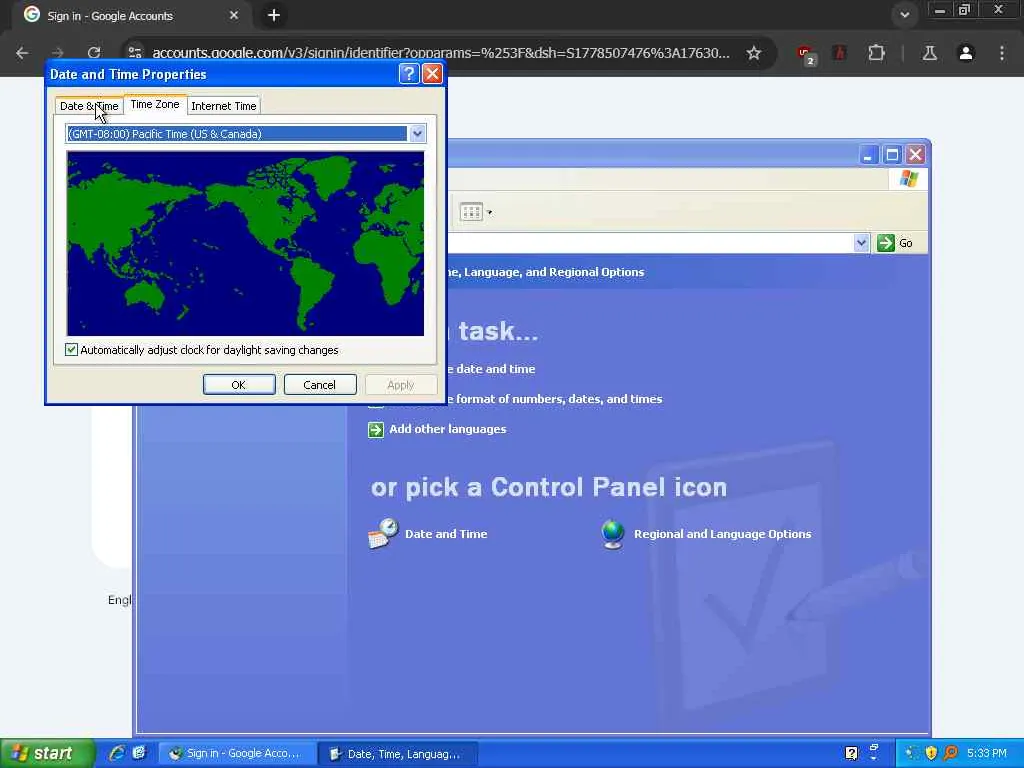This screenshot has width=1024, height=768.
Task: Go back in the Chrome browser
Action: [x=22, y=53]
